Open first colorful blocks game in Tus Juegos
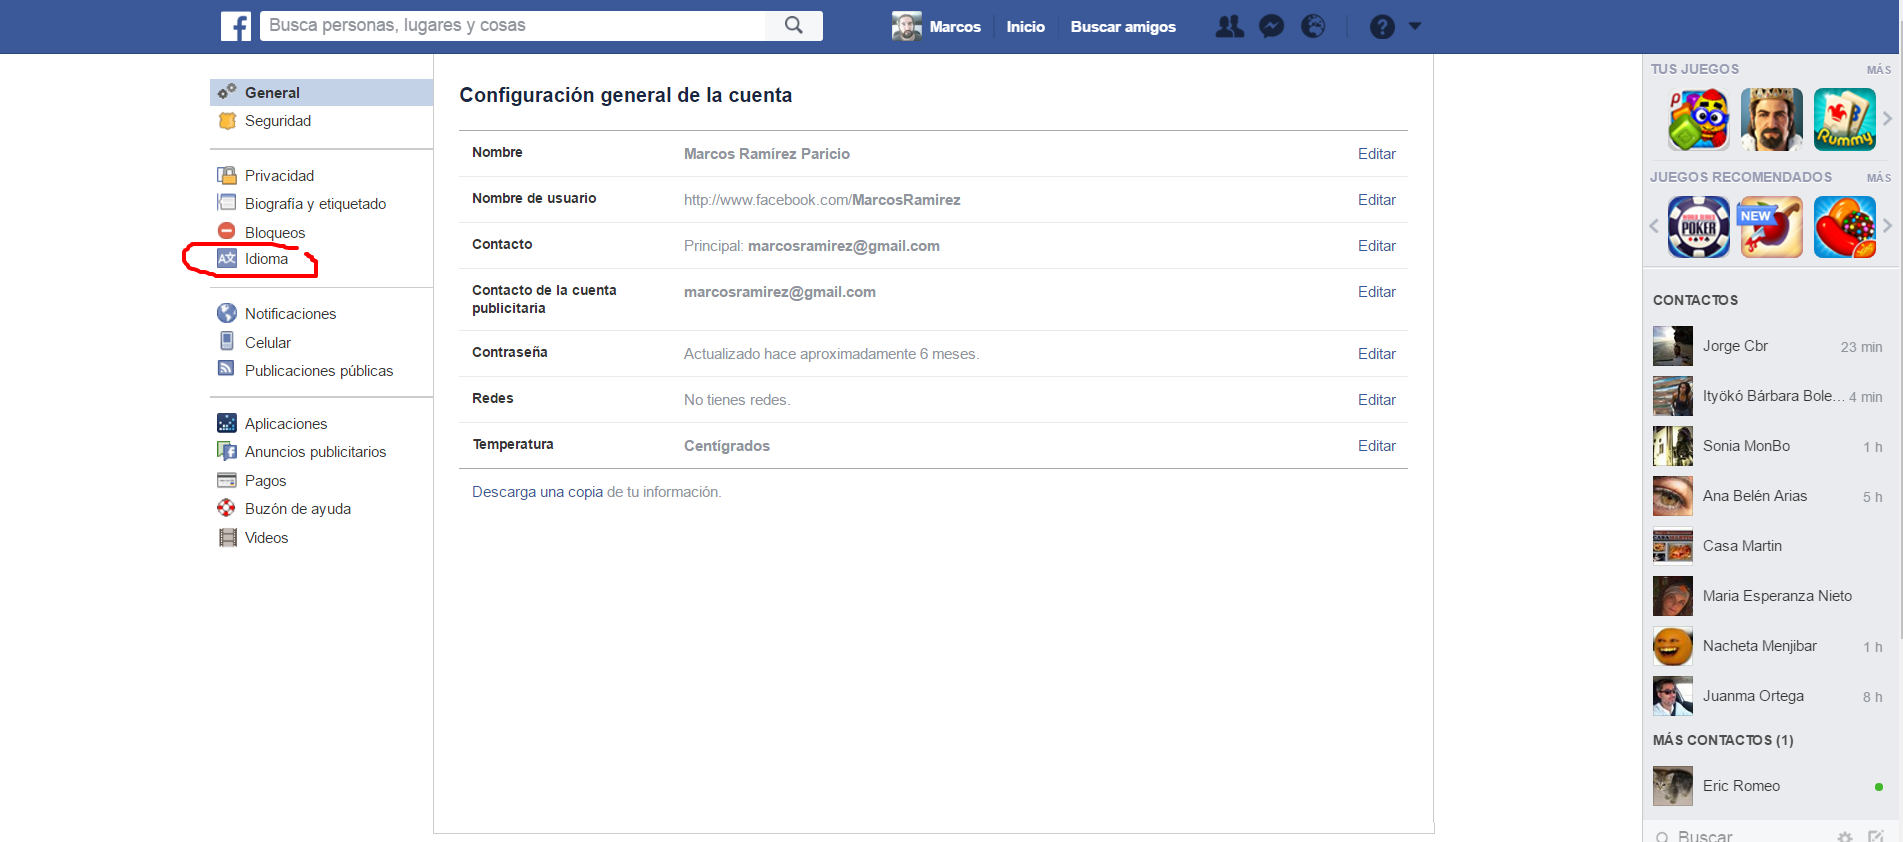The image size is (1903, 842). pyautogui.click(x=1698, y=119)
